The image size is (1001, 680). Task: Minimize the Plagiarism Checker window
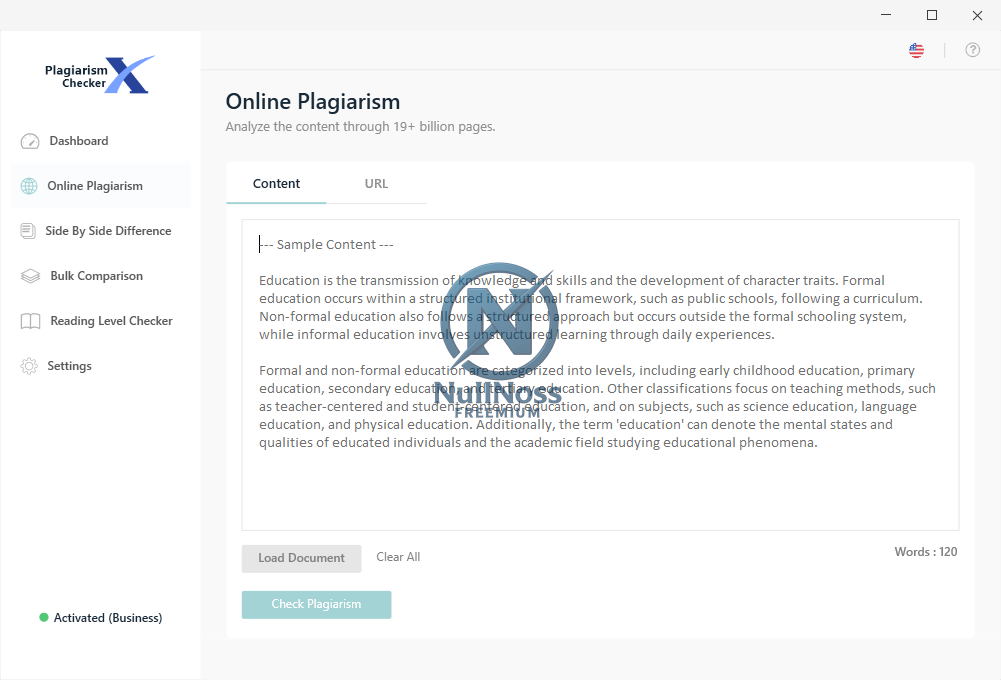tap(886, 15)
